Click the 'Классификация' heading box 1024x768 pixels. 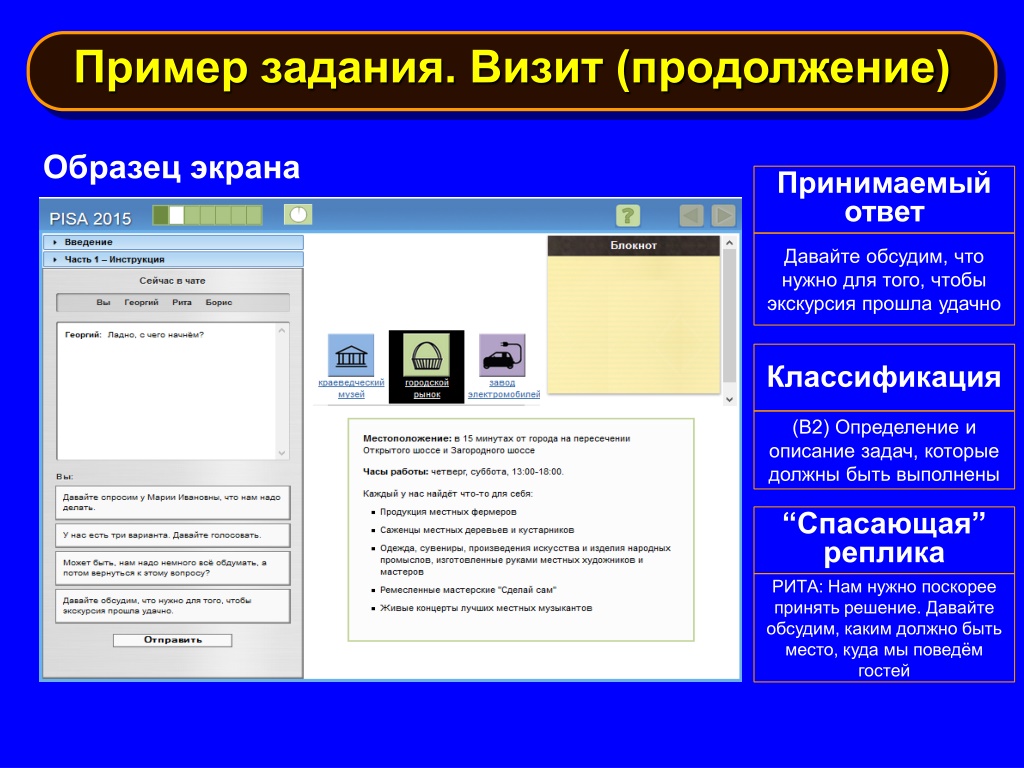pos(884,377)
